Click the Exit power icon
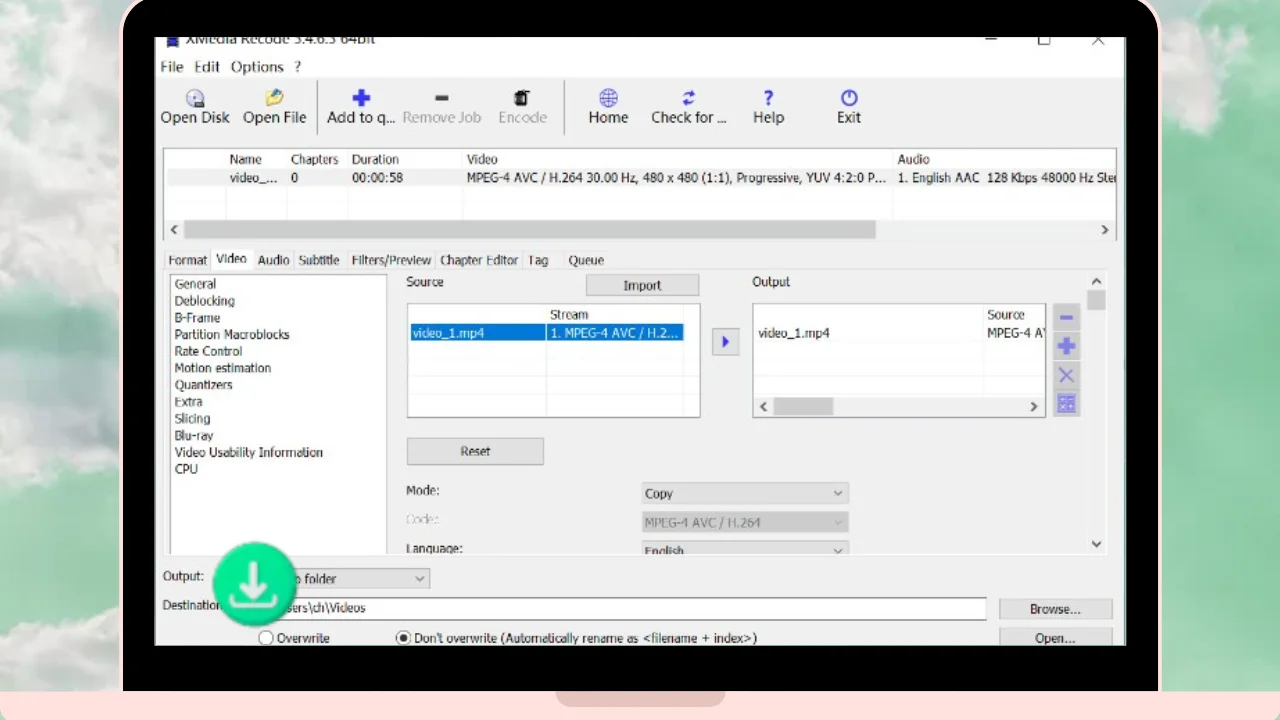Screen dimensions: 1280x720 849,98
